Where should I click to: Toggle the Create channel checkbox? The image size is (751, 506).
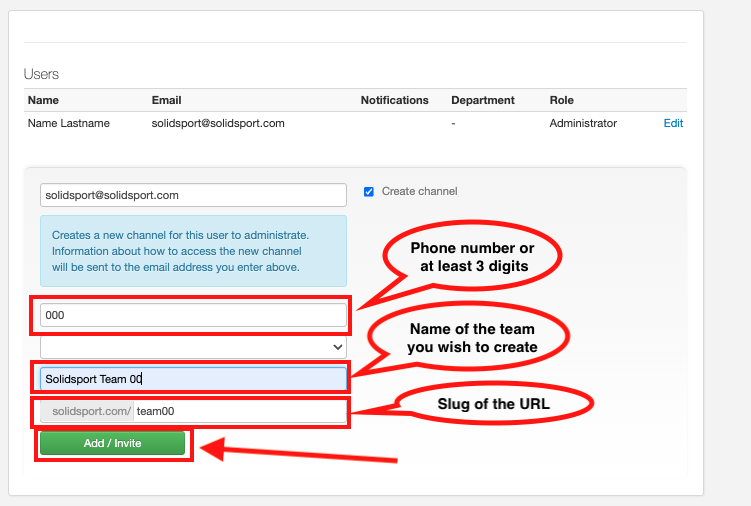369,191
